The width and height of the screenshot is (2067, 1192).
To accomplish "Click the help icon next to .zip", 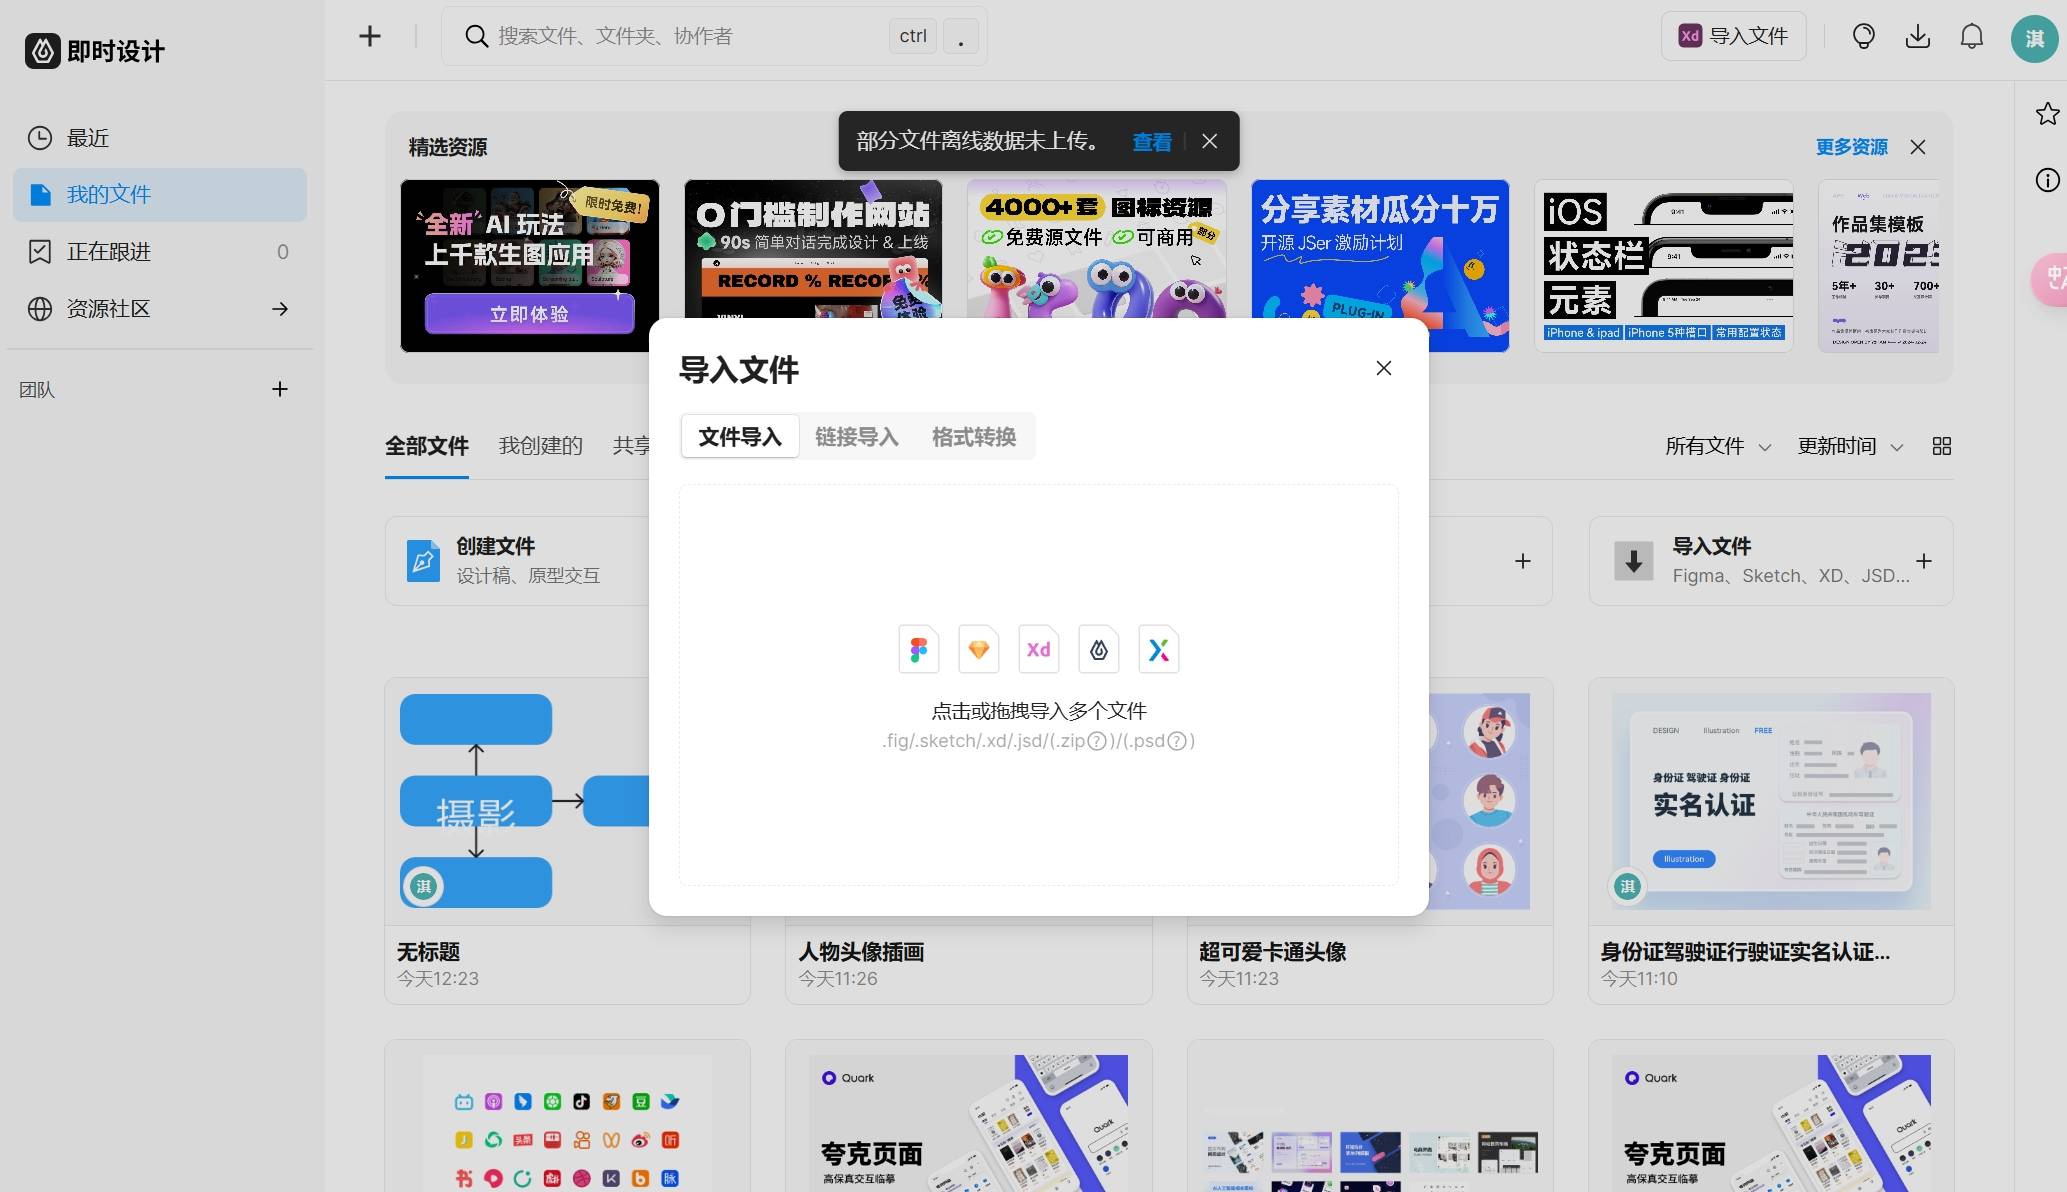I will click(x=1097, y=741).
